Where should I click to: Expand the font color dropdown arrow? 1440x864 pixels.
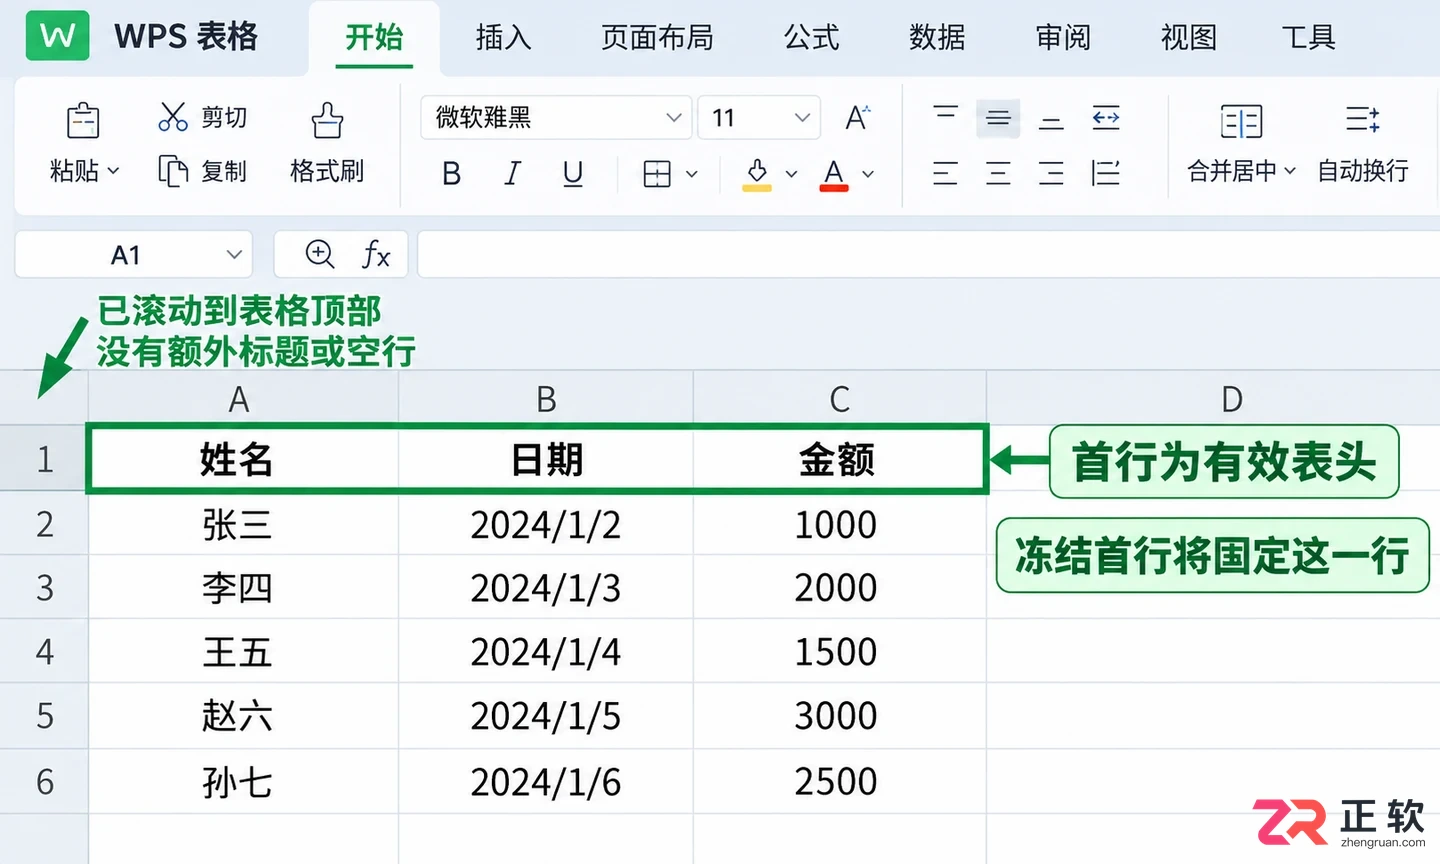868,174
